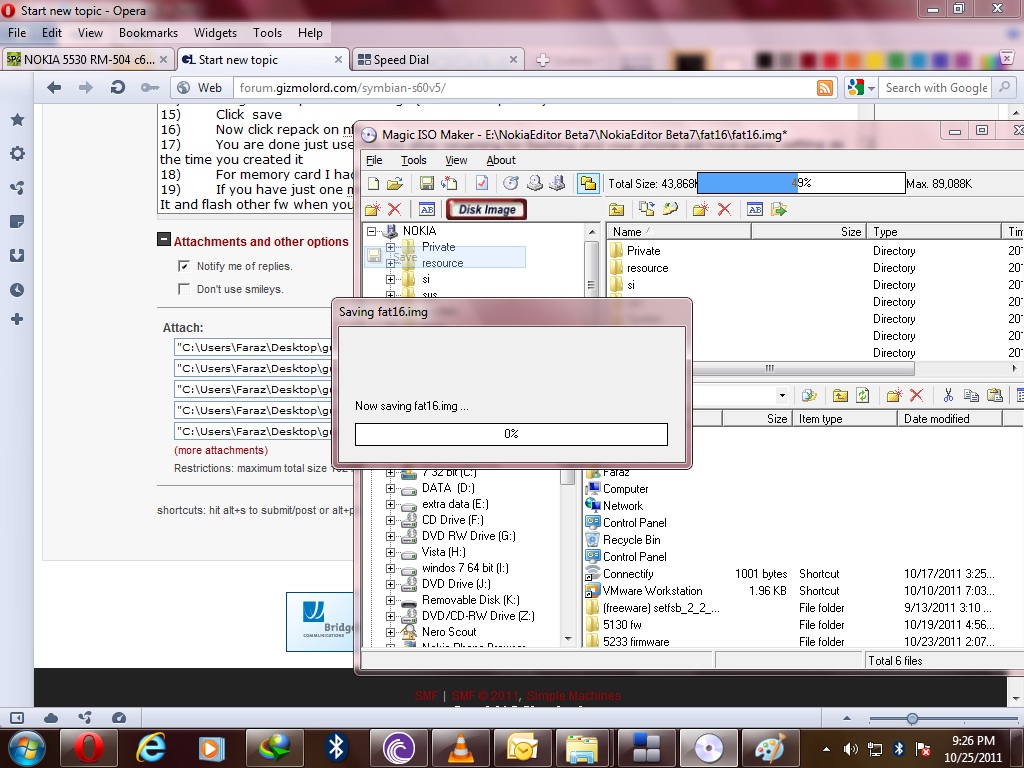Expand the Private folder in the NOKIA tree
The image size is (1024, 768).
(x=391, y=248)
